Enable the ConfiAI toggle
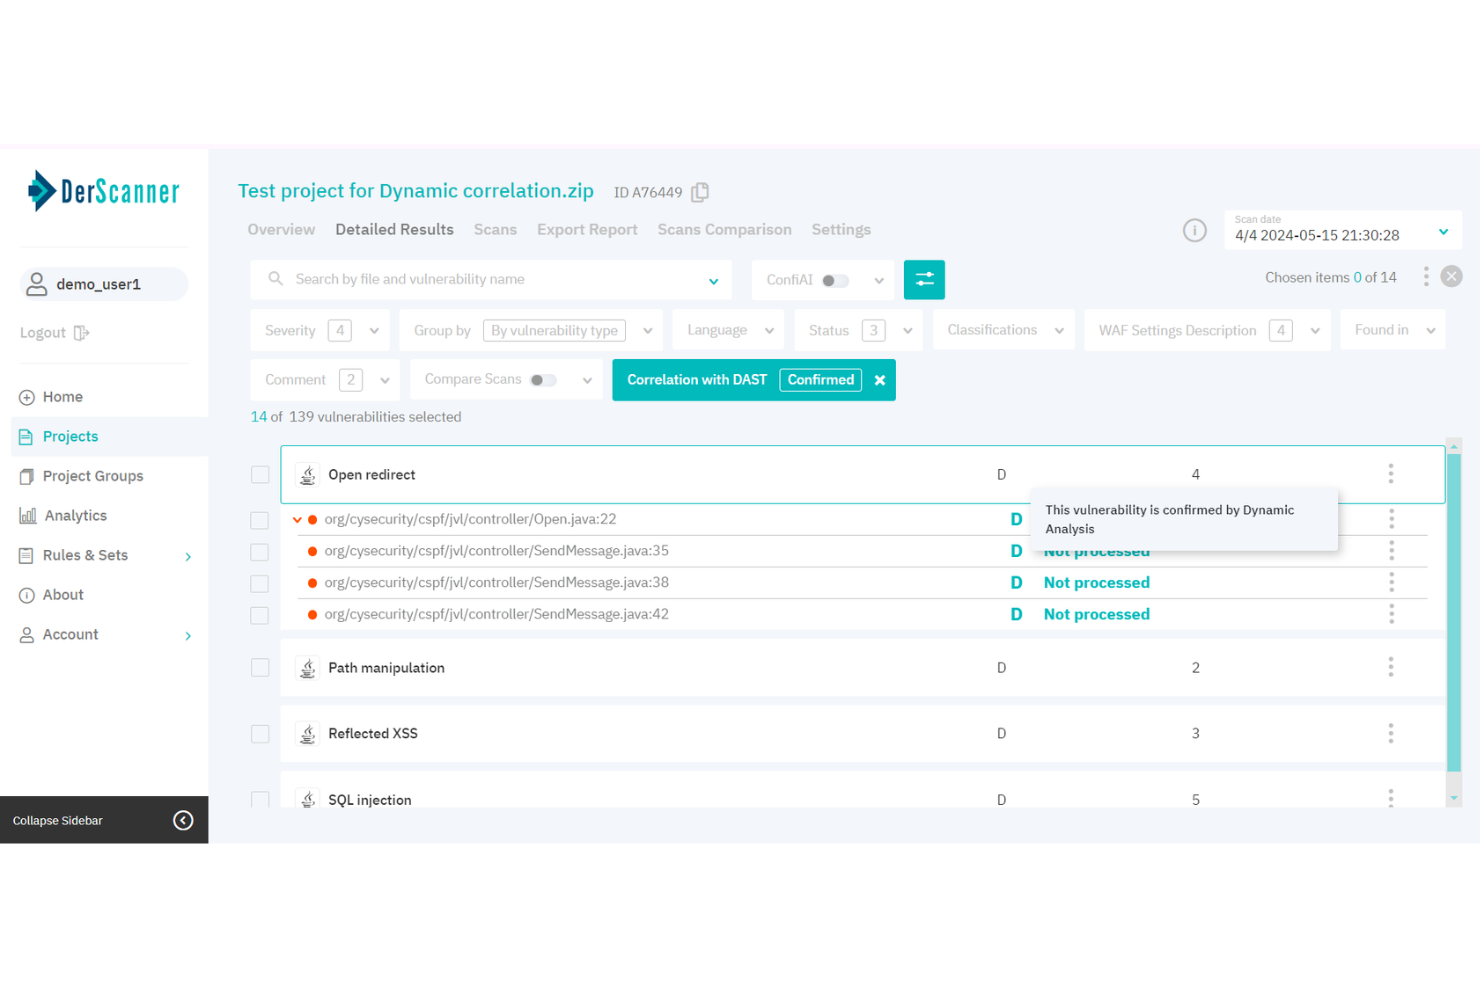This screenshot has height=987, width=1480. click(x=836, y=280)
